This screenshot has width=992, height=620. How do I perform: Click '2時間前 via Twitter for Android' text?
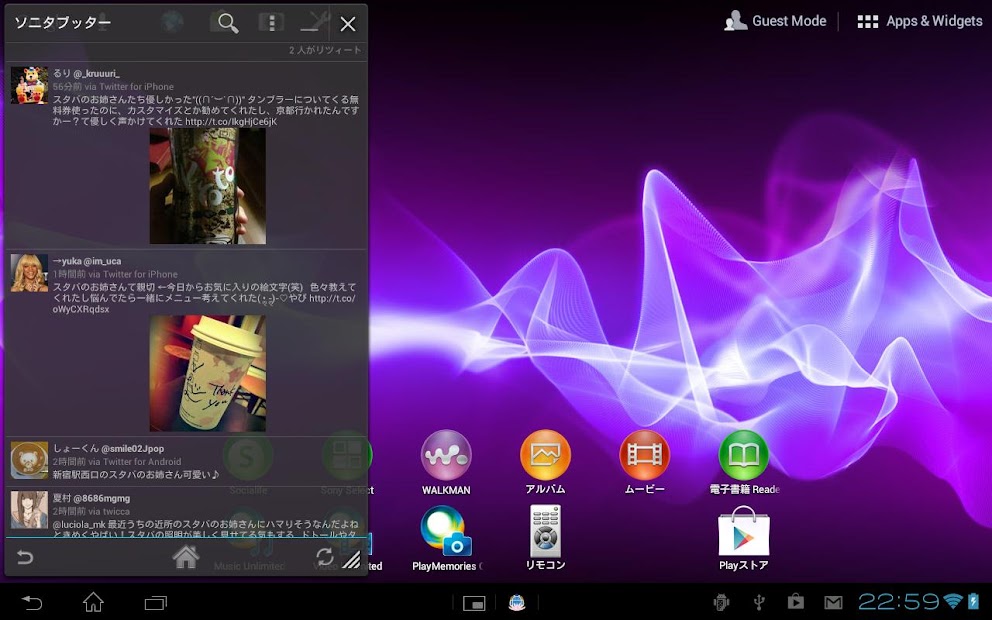point(117,462)
